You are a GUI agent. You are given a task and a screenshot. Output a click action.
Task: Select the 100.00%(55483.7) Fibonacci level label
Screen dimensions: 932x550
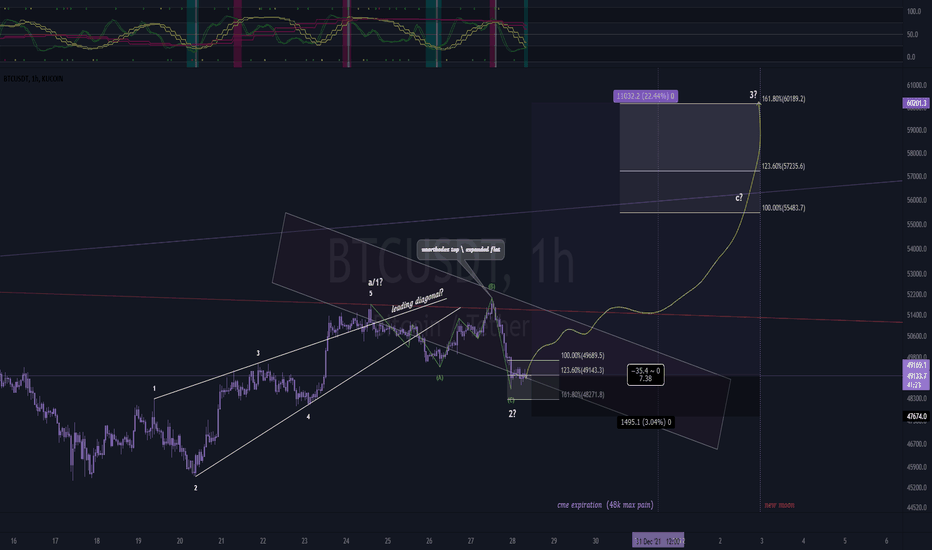783,208
